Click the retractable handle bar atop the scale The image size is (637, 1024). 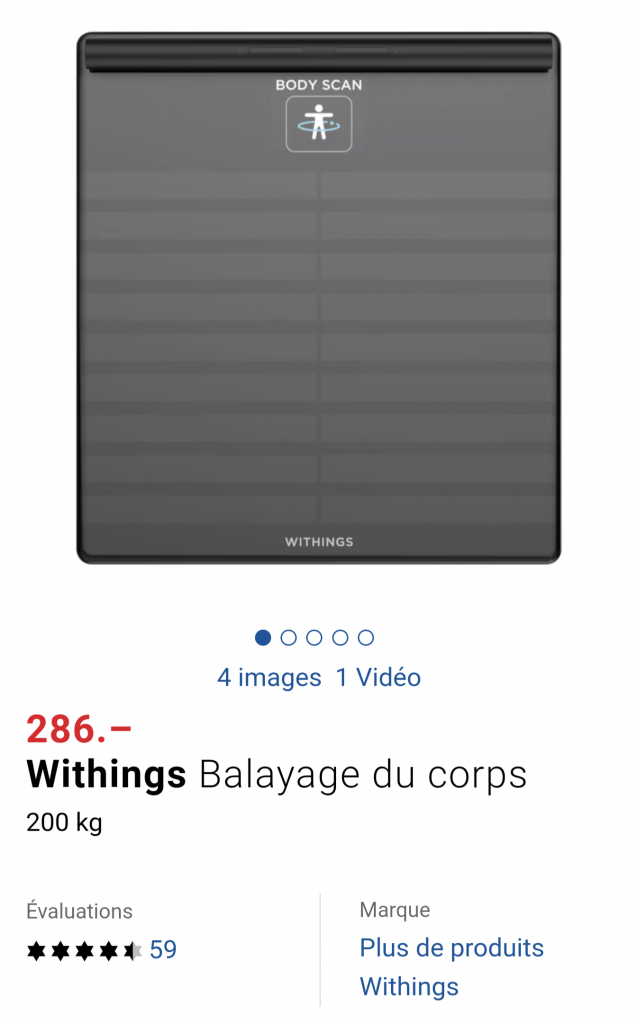tap(319, 52)
